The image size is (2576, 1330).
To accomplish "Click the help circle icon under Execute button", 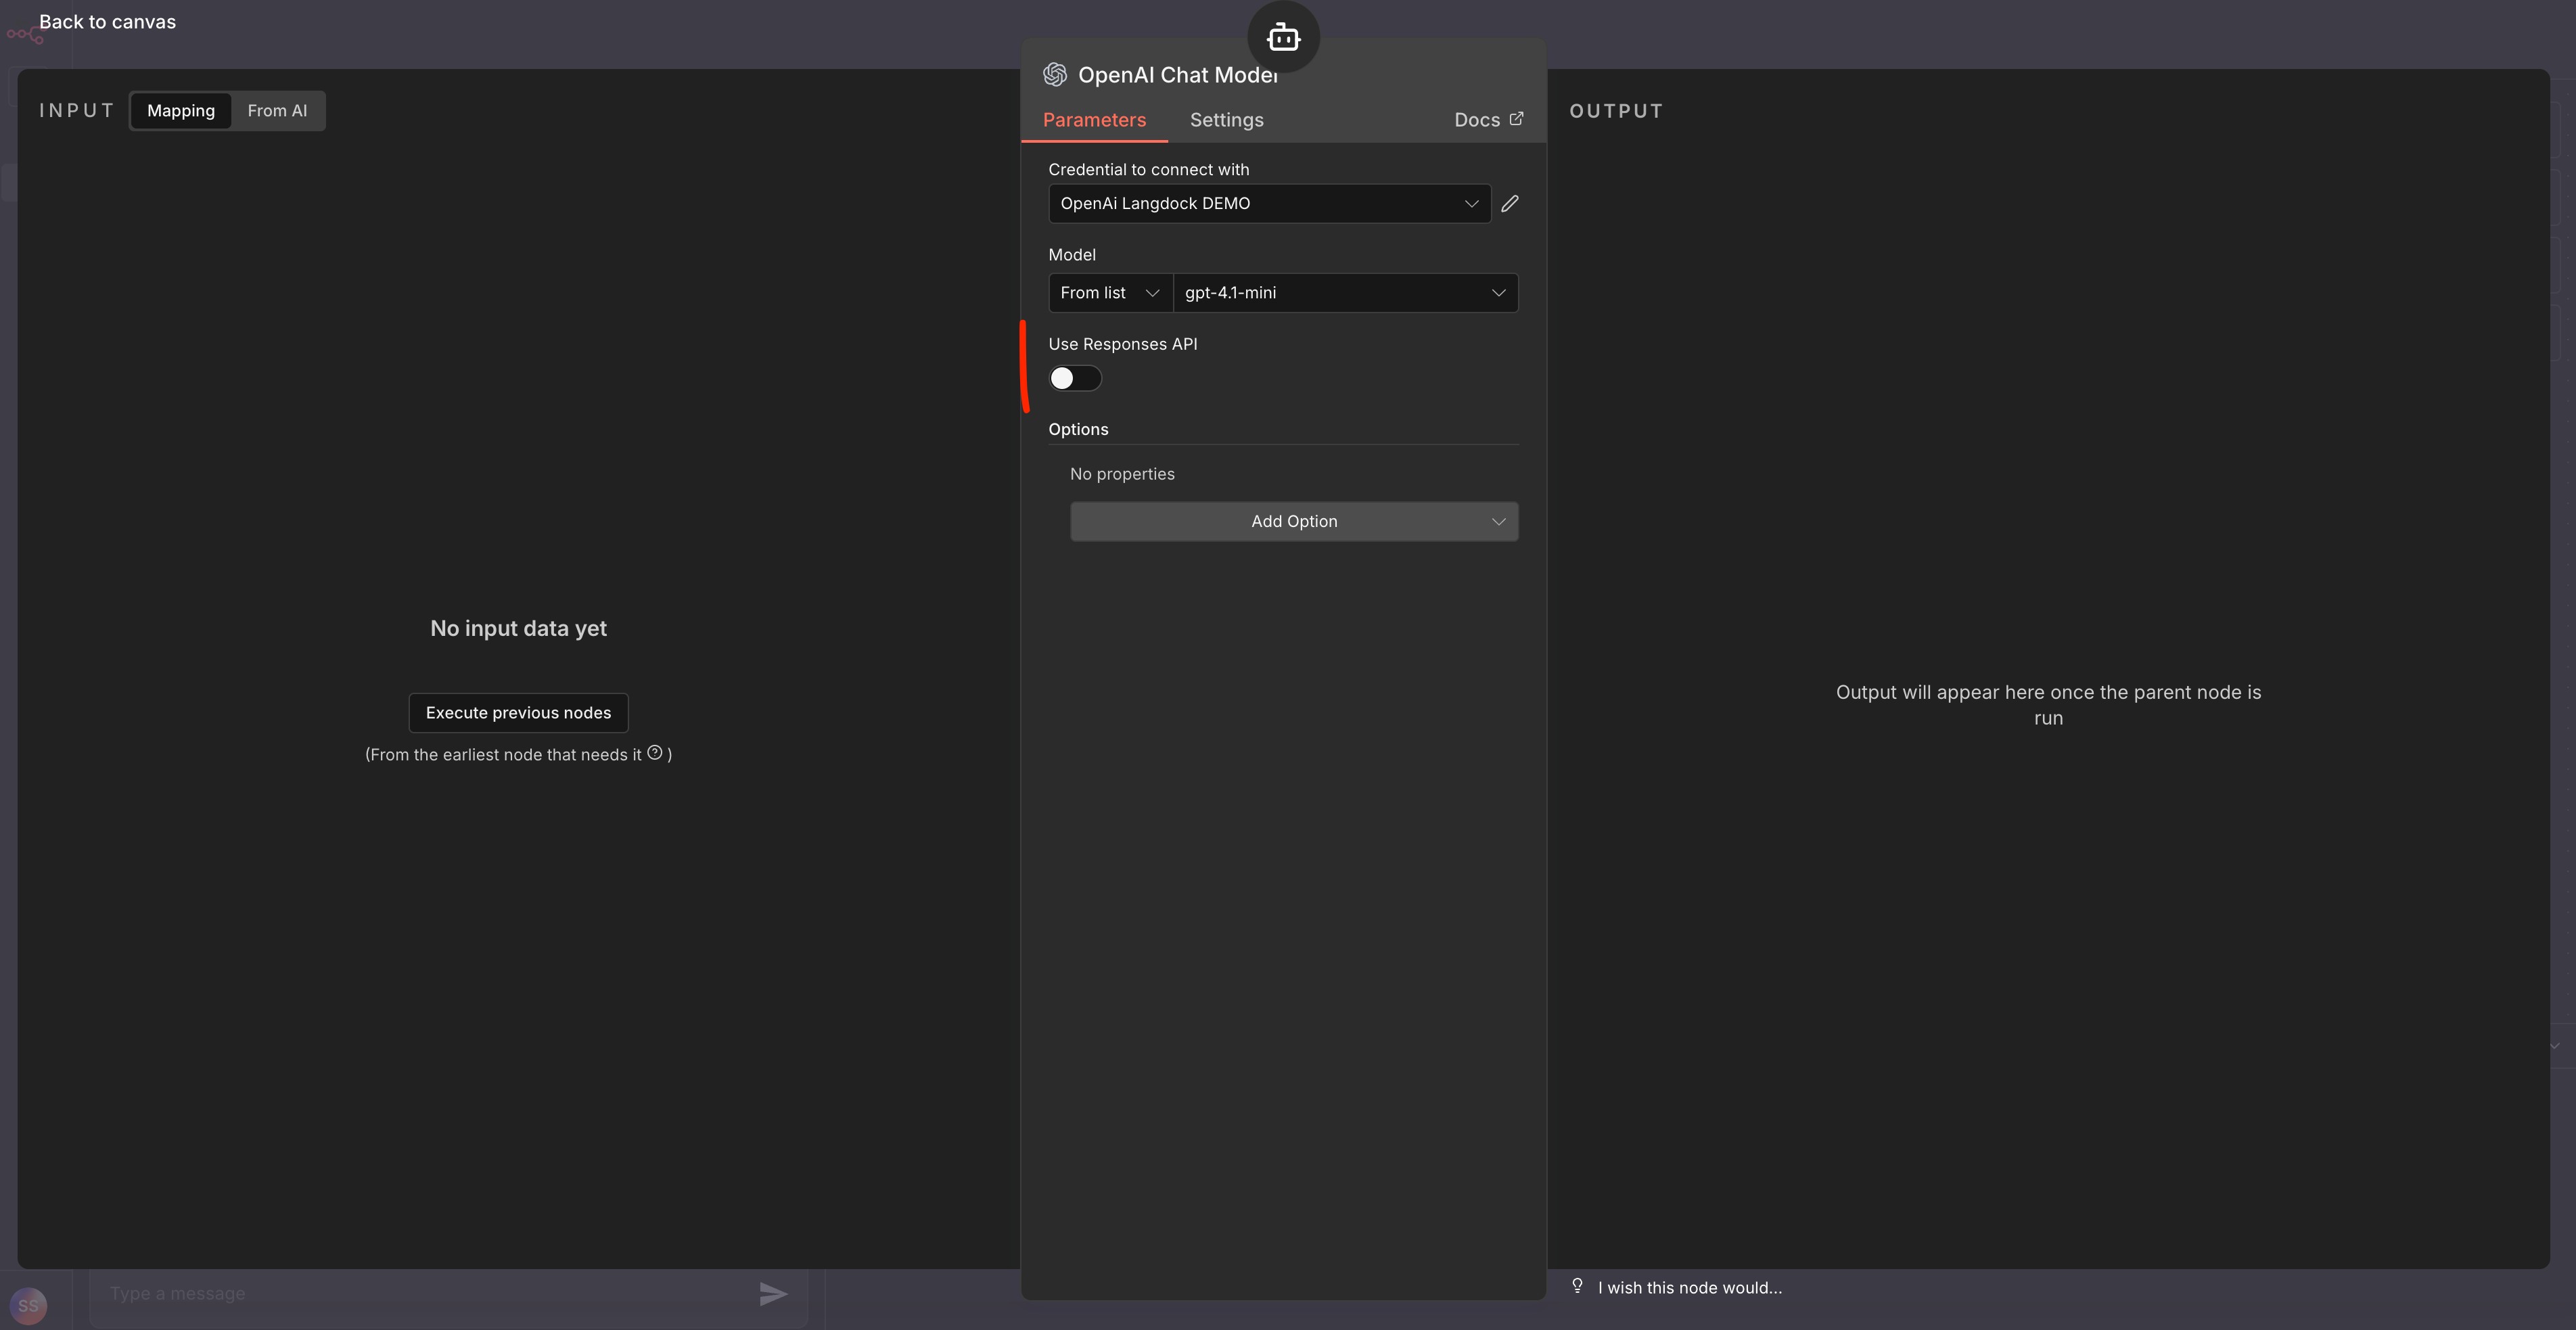I will coord(655,753).
